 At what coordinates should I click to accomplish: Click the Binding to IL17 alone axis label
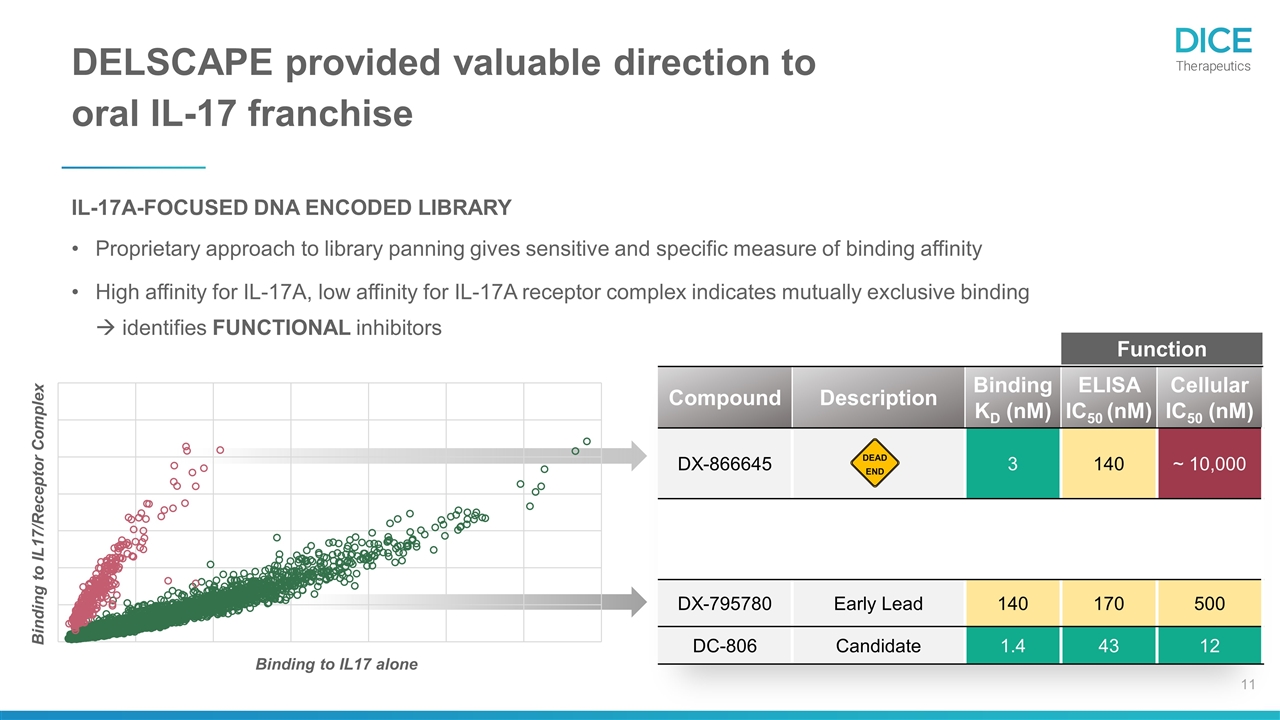click(x=336, y=664)
